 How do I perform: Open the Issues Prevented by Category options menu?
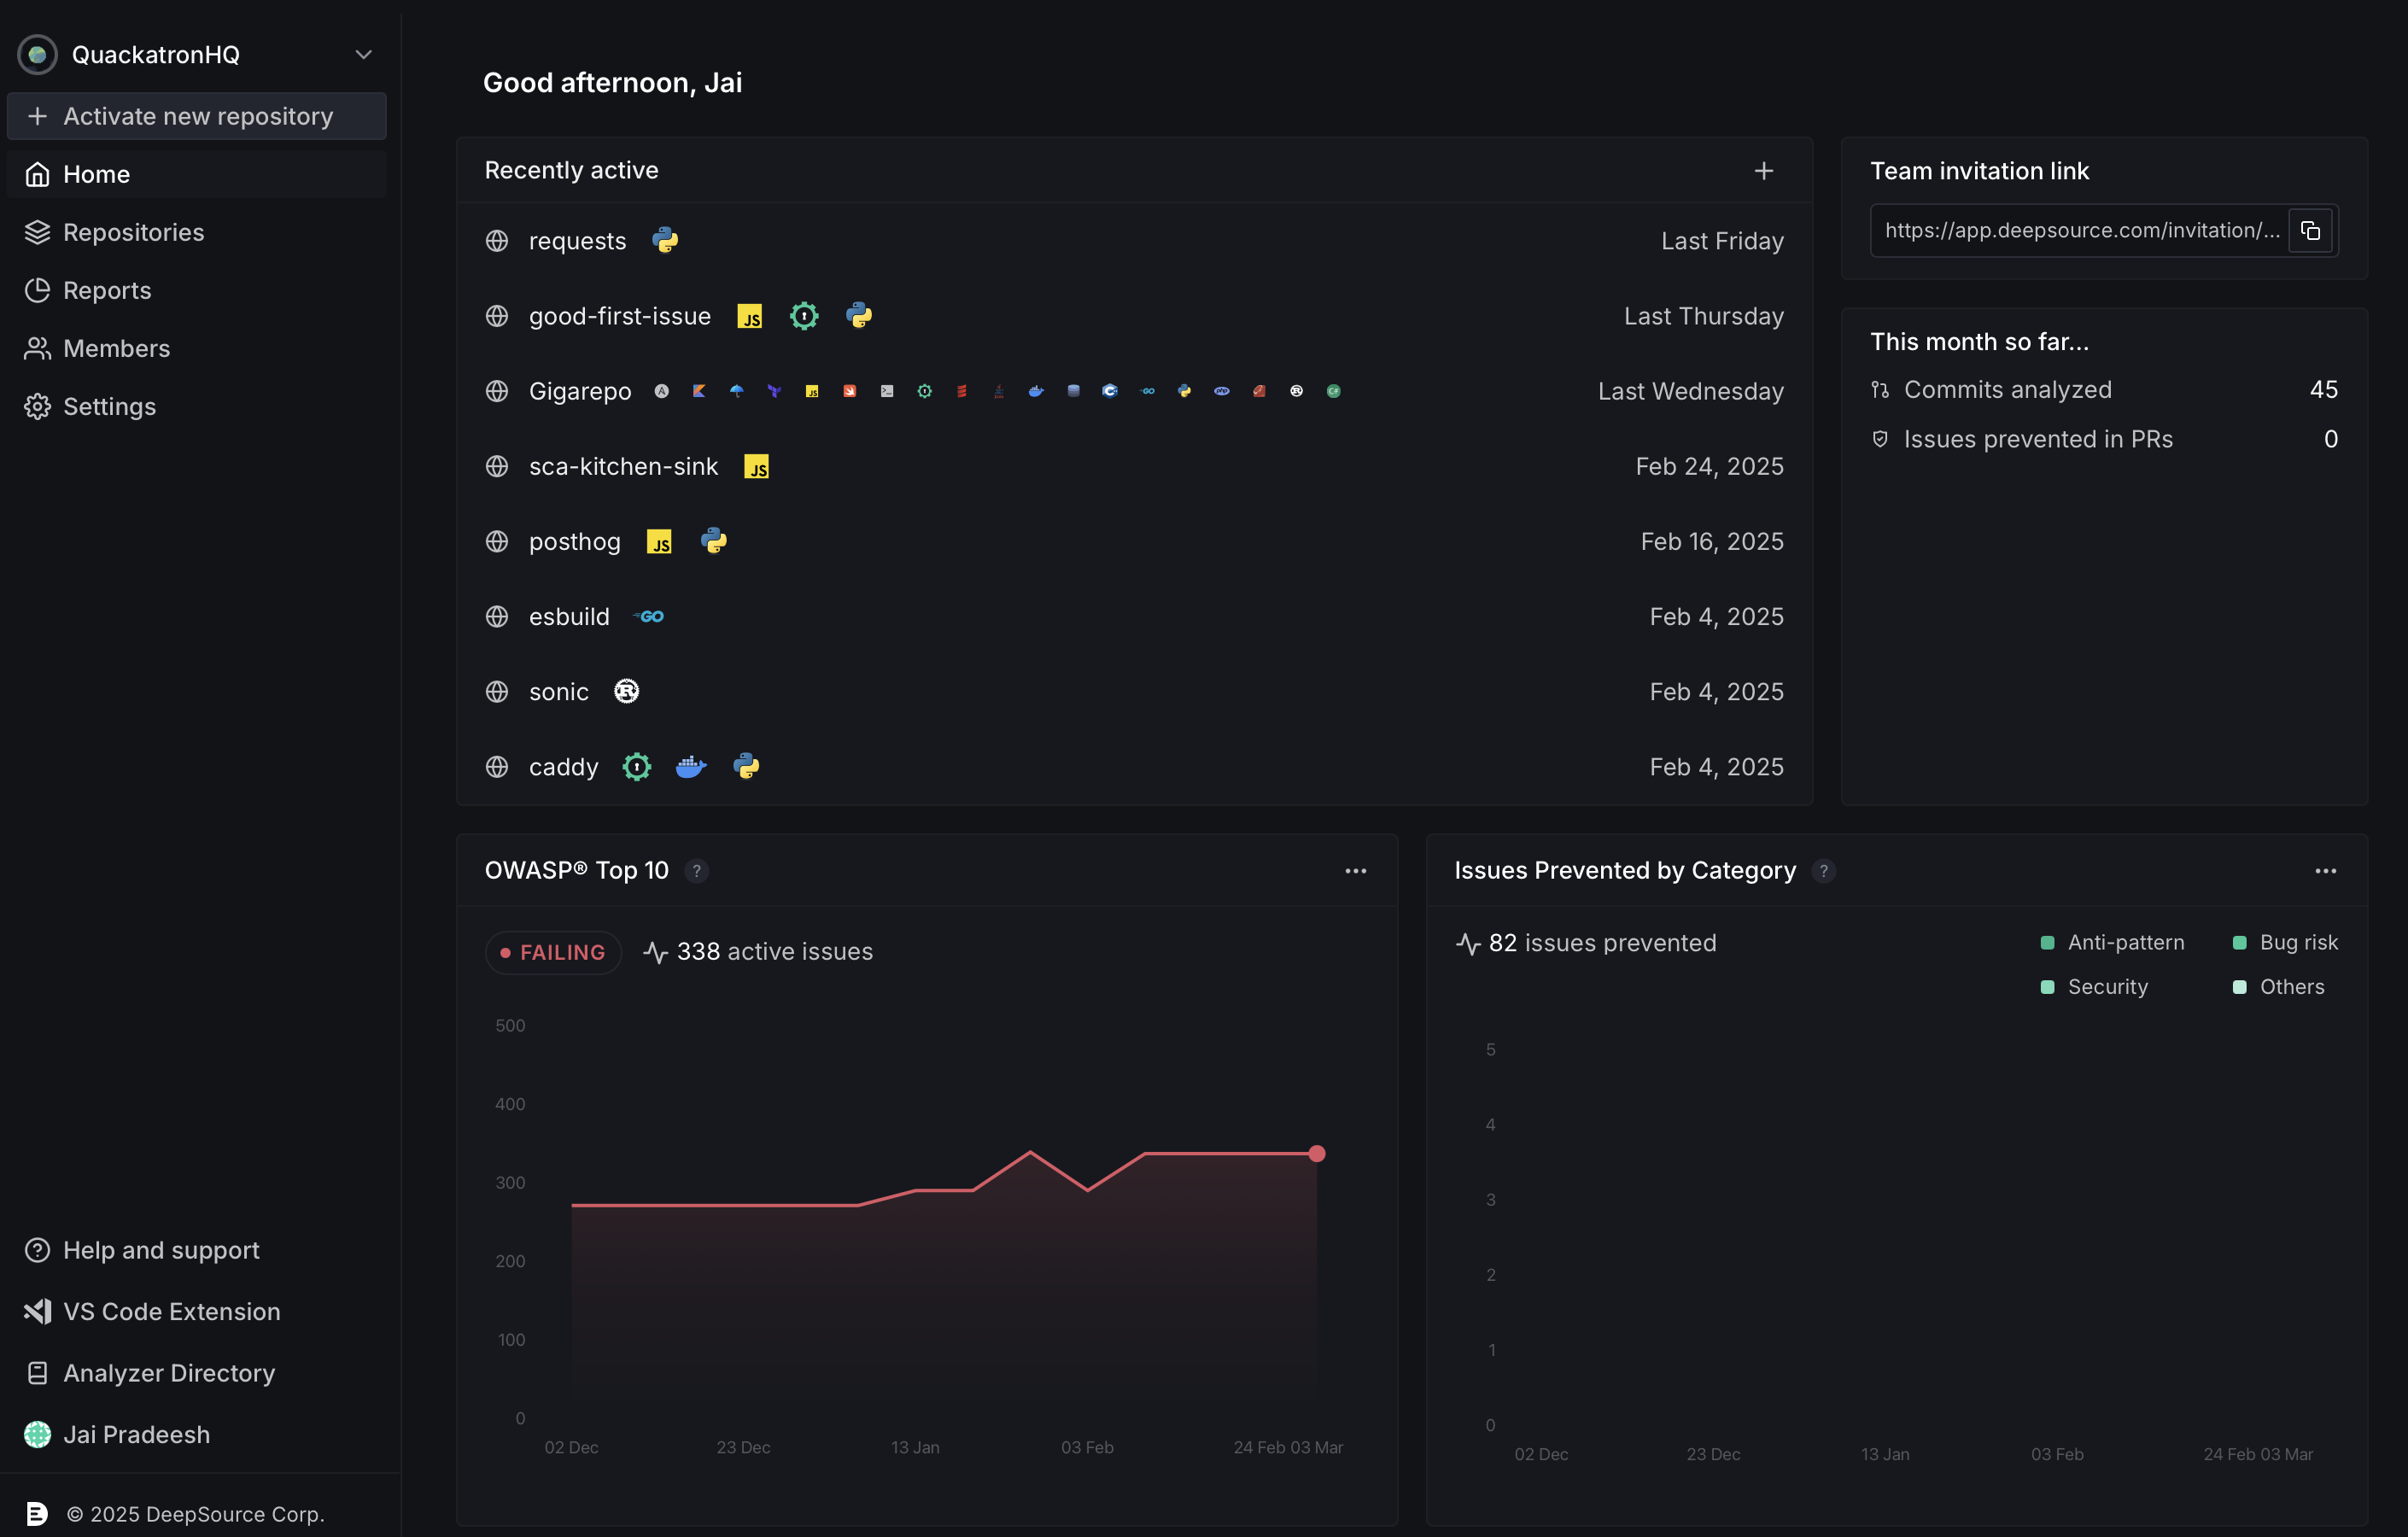tap(2325, 871)
